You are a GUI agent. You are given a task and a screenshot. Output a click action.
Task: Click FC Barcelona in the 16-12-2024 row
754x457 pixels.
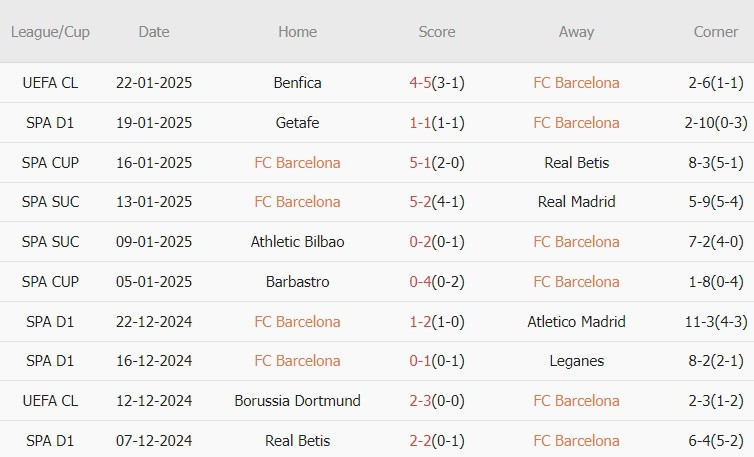pyautogui.click(x=297, y=361)
